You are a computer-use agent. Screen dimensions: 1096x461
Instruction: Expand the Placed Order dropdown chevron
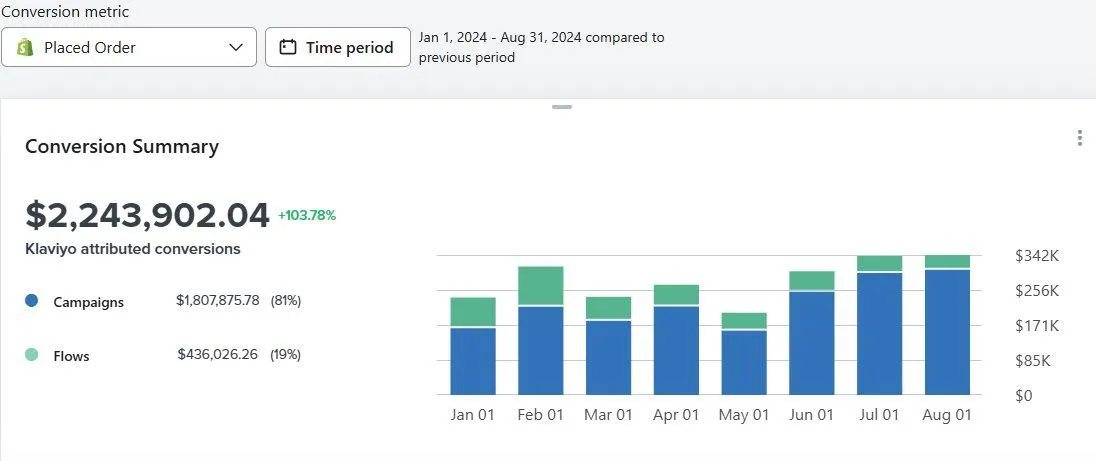(x=236, y=47)
